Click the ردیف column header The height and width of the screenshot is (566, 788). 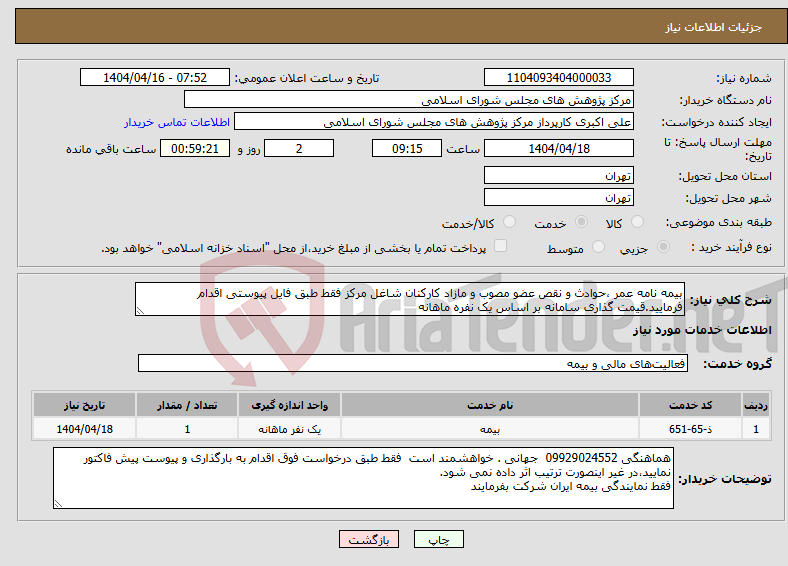pyautogui.click(x=756, y=405)
